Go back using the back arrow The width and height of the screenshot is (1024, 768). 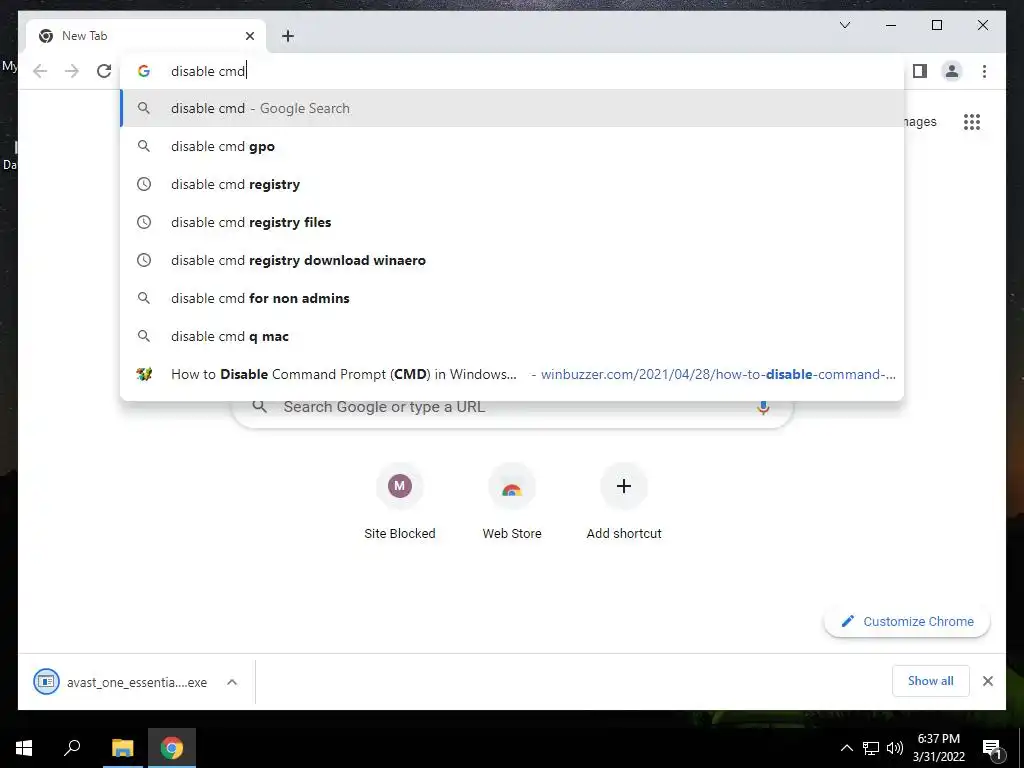pyautogui.click(x=40, y=71)
